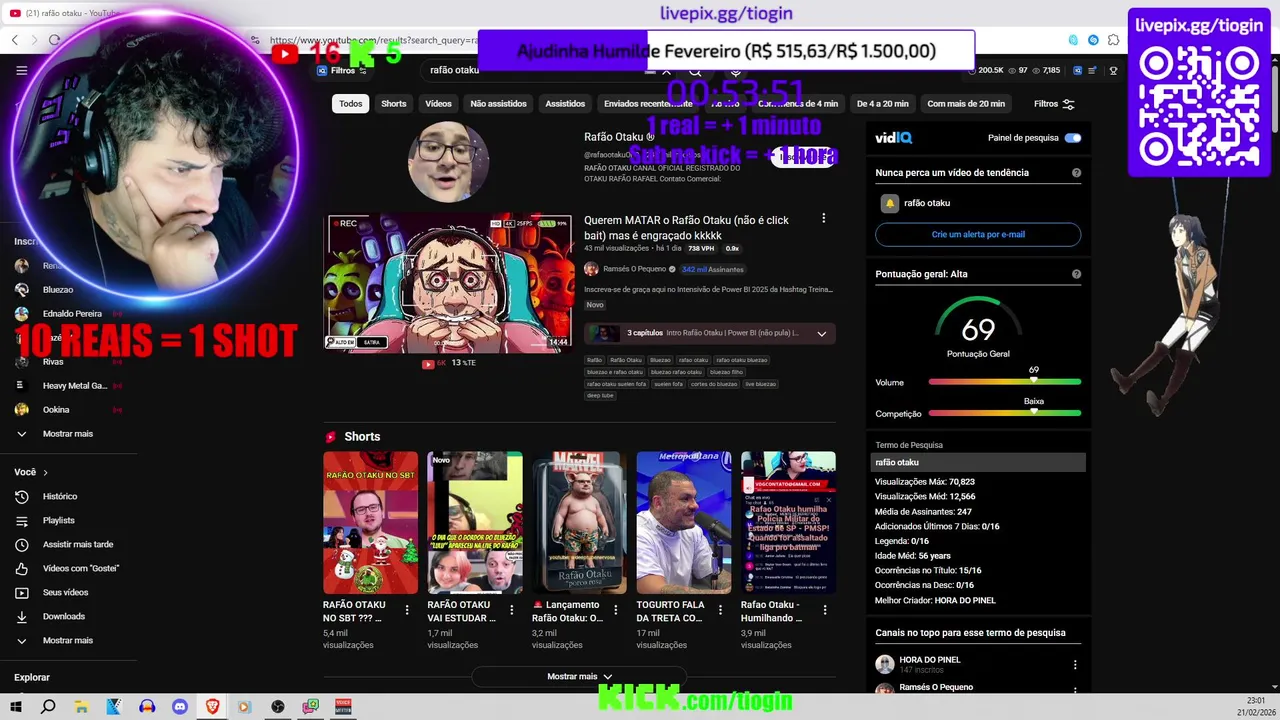Open Seus vídeos in the sidebar
This screenshot has width=1280, height=720.
pyautogui.click(x=66, y=592)
